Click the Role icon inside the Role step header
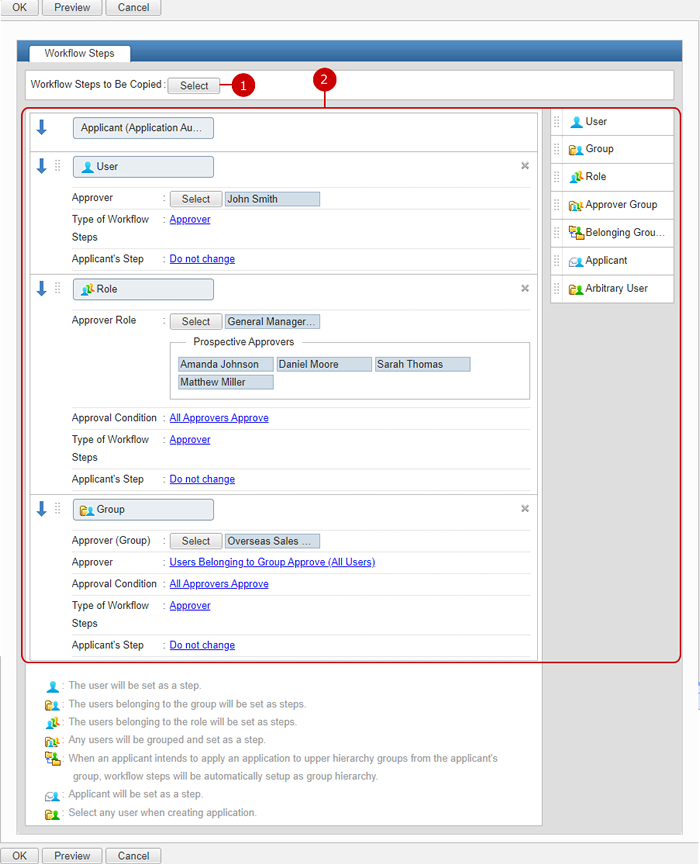Image resolution: width=700 pixels, height=864 pixels. pyautogui.click(x=87, y=289)
